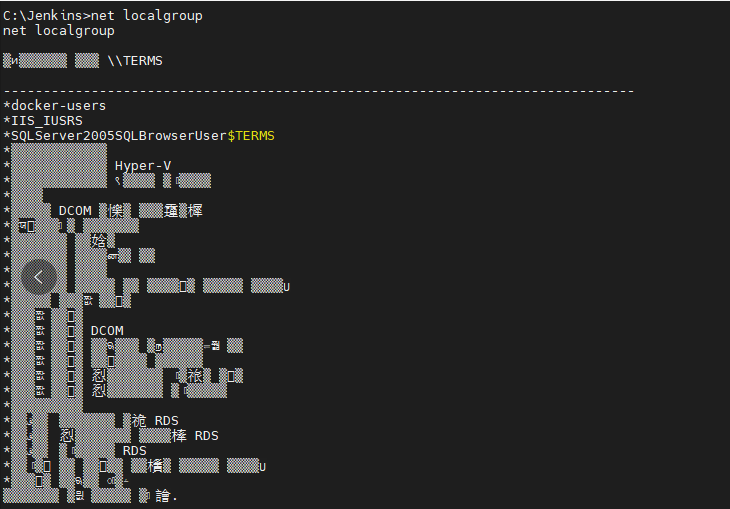Viewport: 730px width, 509px height.
Task: Click the asterisk before IIS_IUSRS
Action: coord(7,121)
